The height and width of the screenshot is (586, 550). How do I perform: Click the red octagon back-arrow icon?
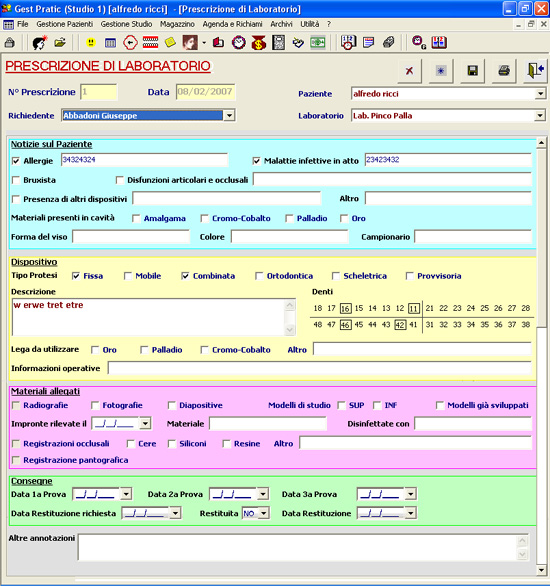[x=130, y=43]
